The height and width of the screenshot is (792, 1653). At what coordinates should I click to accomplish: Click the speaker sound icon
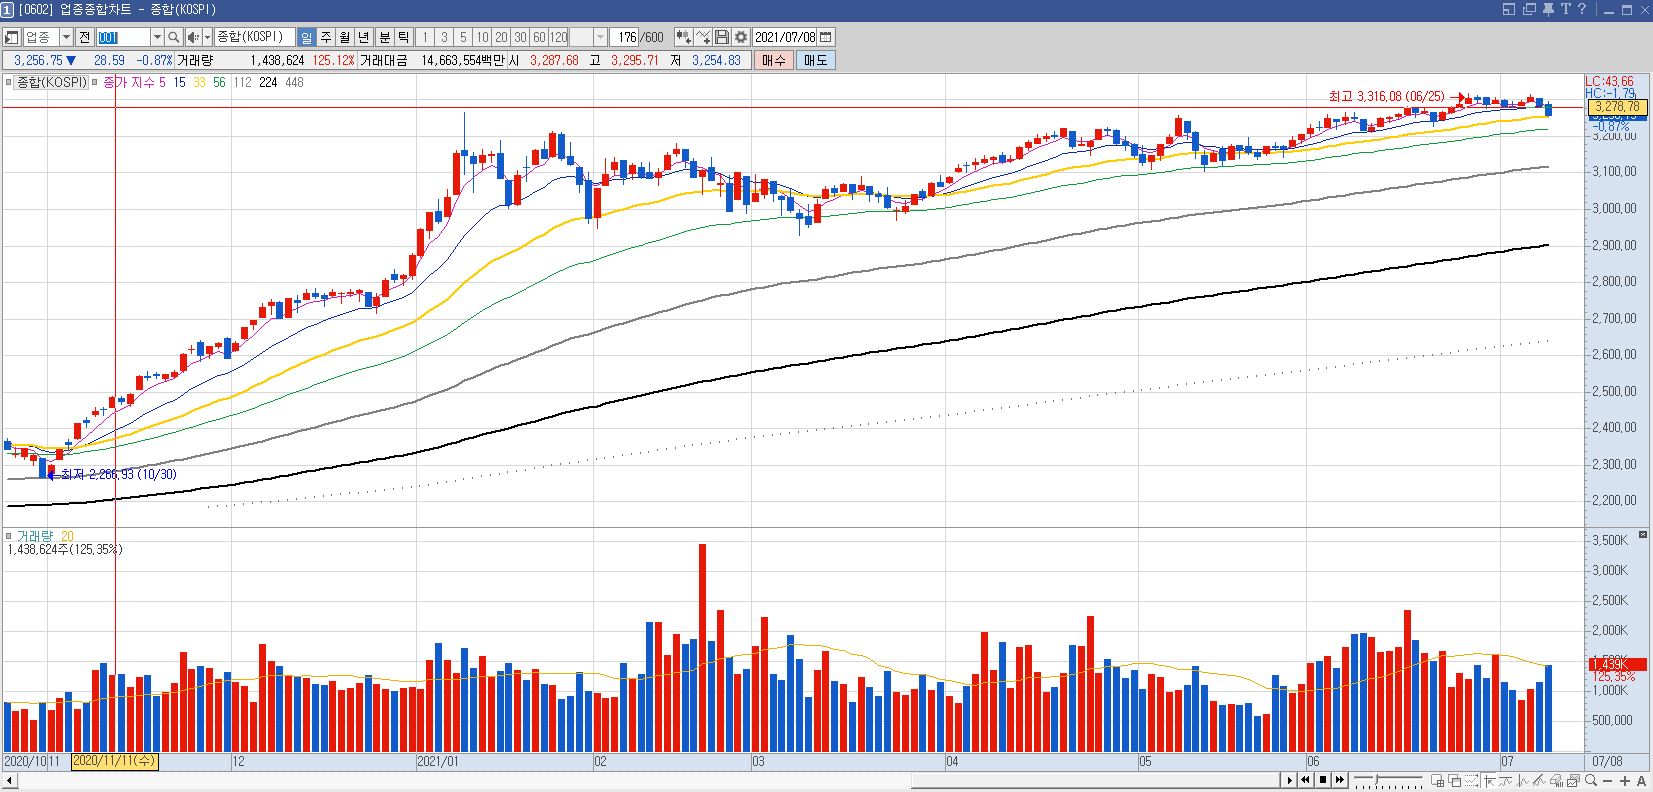(193, 37)
